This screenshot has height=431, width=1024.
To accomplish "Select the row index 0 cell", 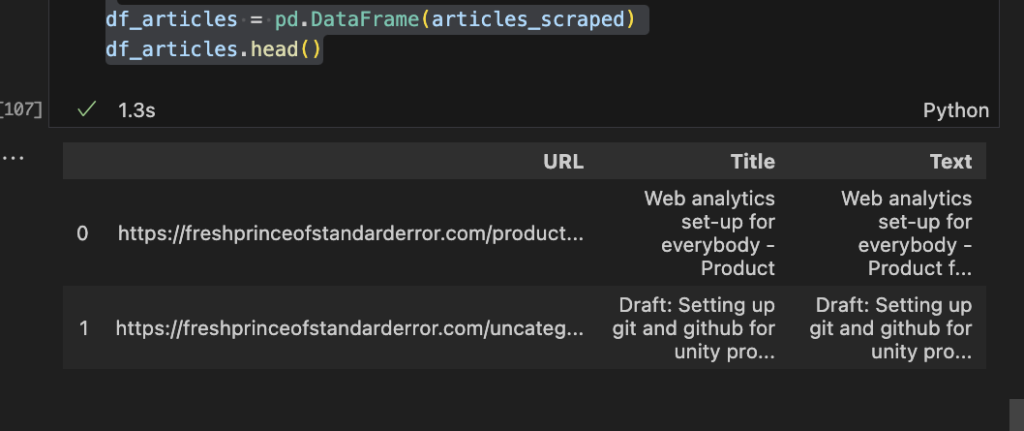I will 82,233.
